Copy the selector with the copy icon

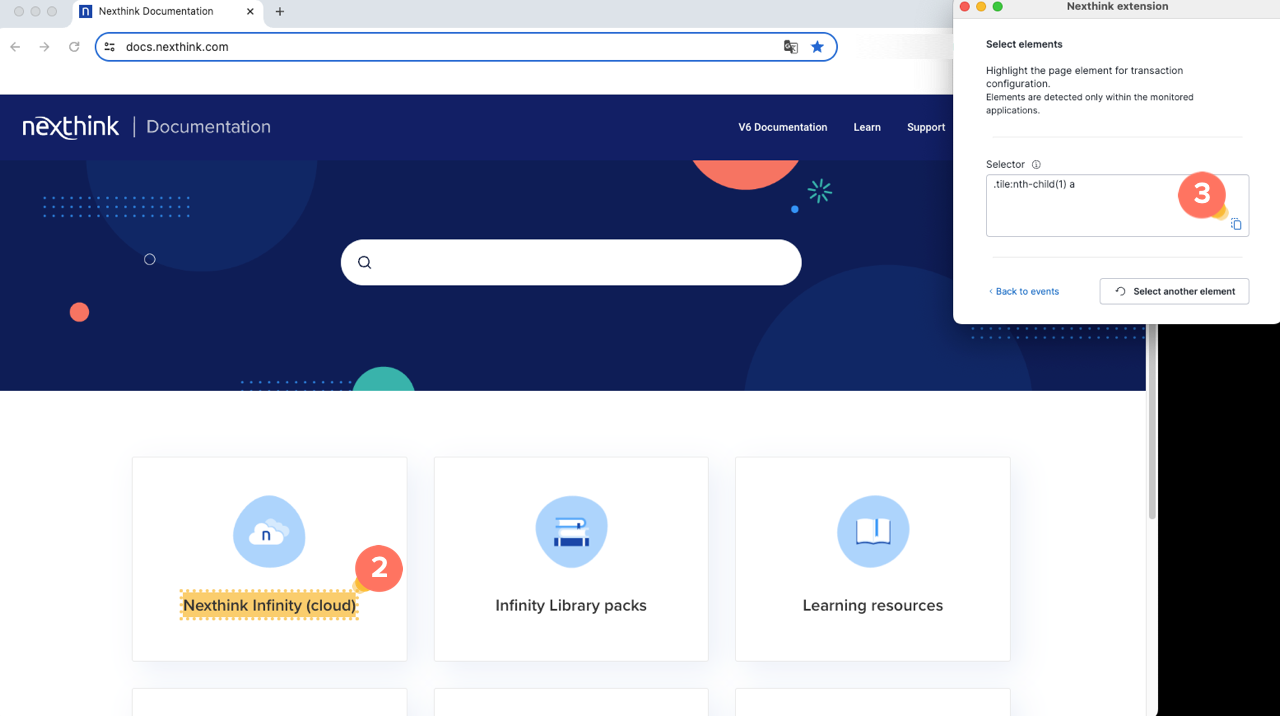[x=1236, y=224]
